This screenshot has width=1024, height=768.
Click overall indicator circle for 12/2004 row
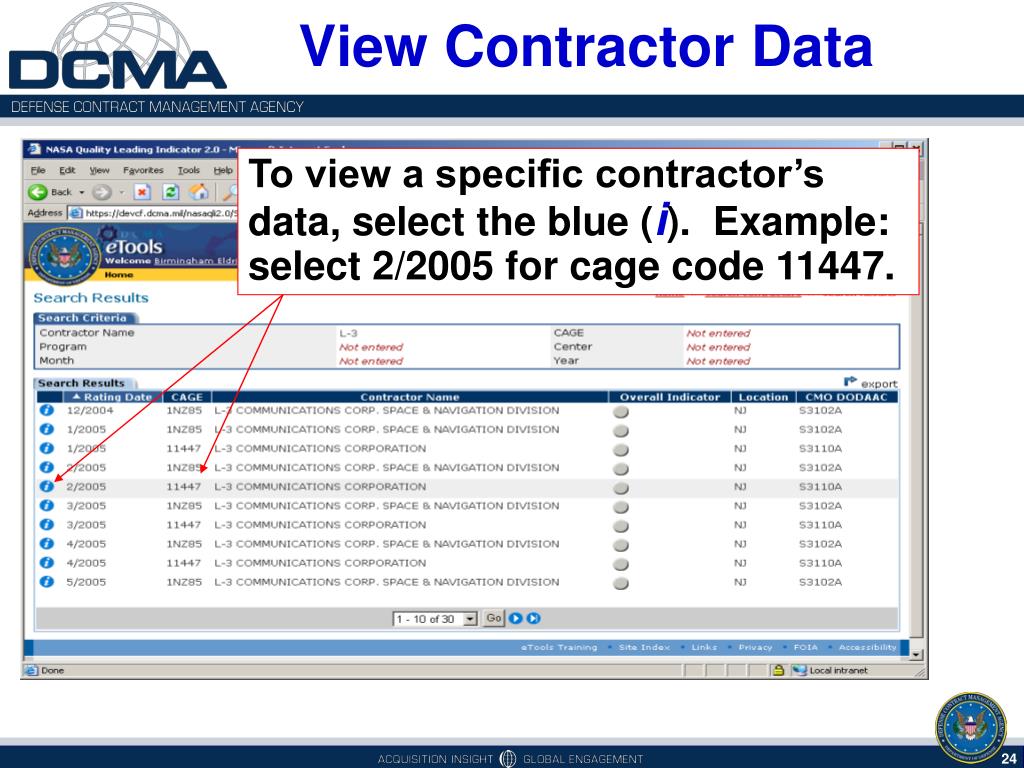point(621,411)
